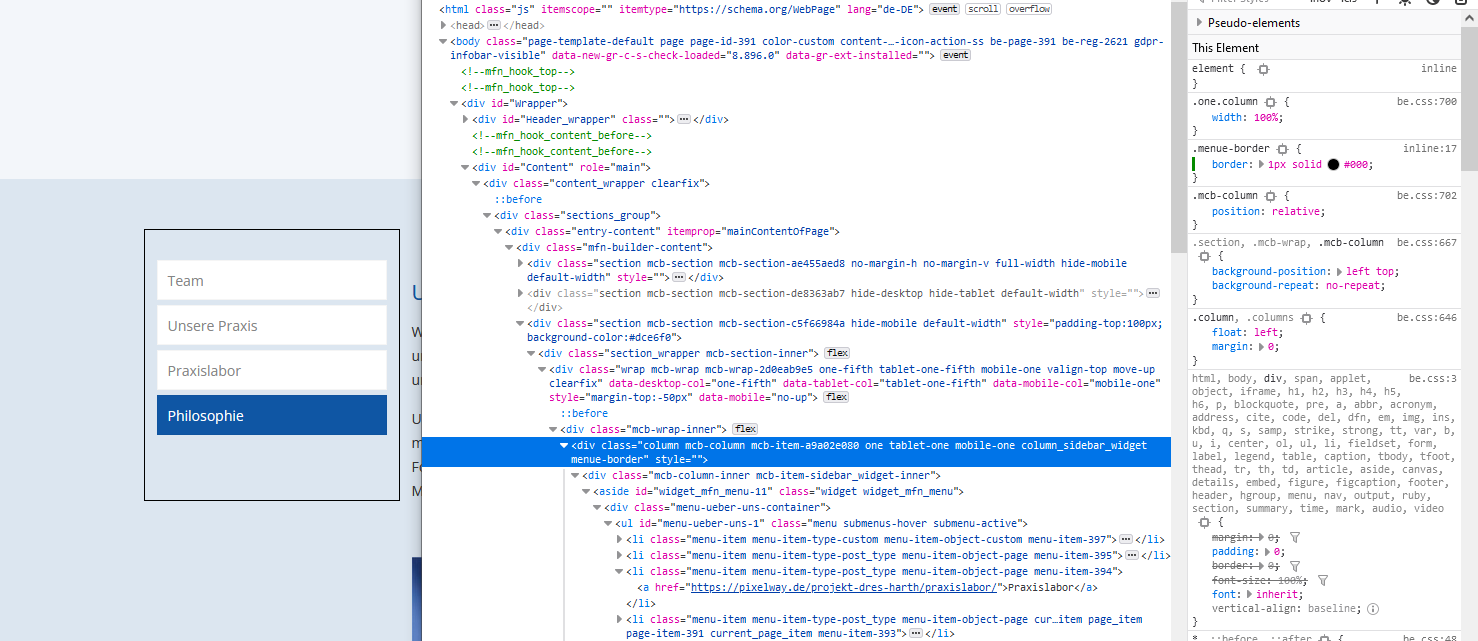1478x641 pixels.
Task: Collapse the sections_group div
Action: (x=487, y=216)
